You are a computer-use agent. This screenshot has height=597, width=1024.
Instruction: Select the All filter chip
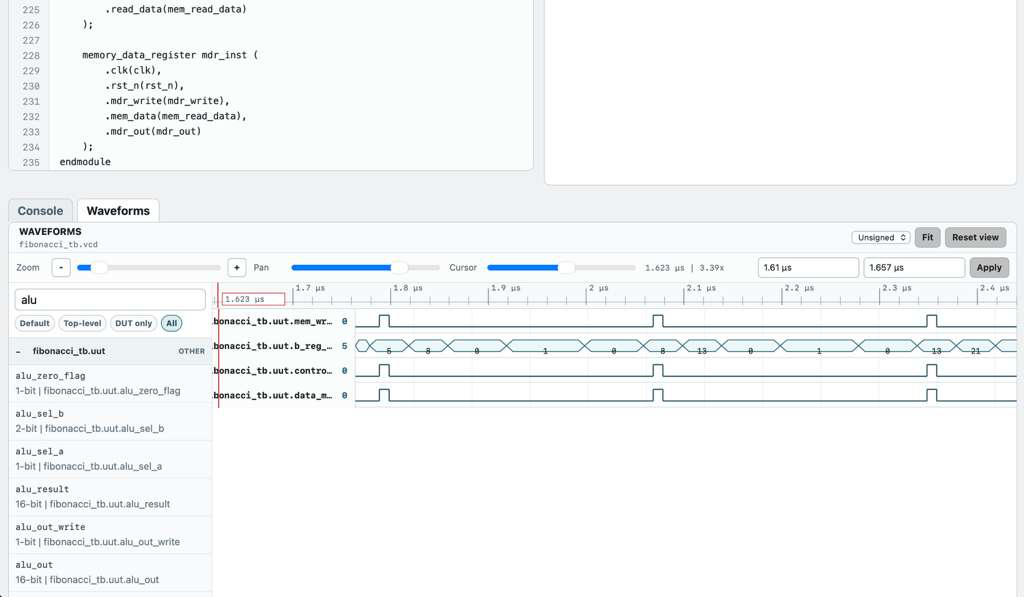click(x=172, y=323)
